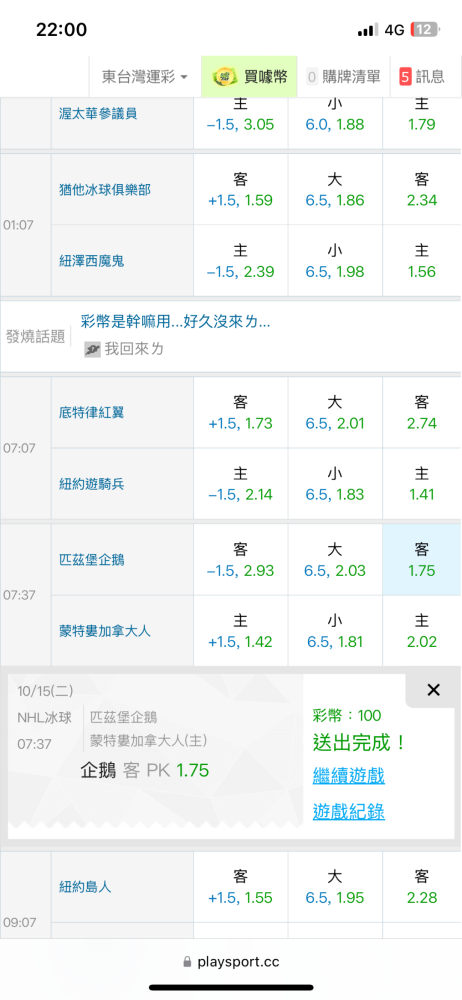462x1000 pixels.
Task: Toggle the highlighted 客 1.75 企鵝 pick
Action: 421,560
